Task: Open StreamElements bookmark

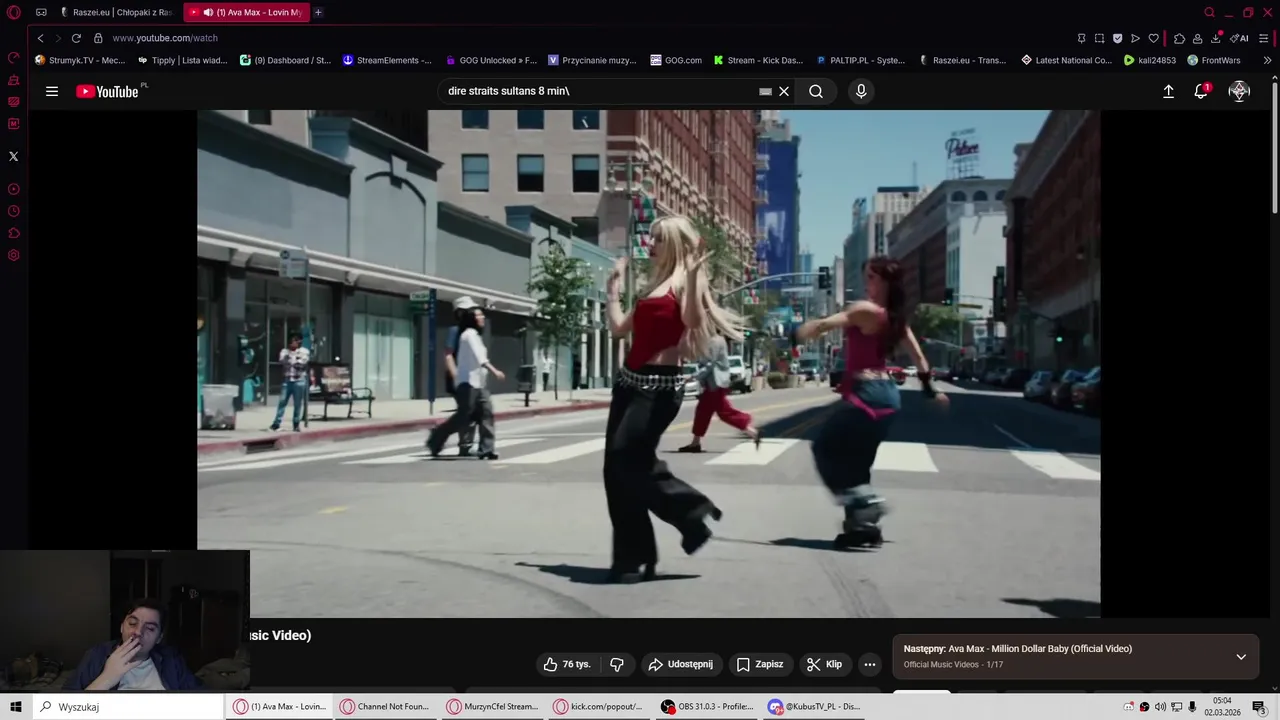Action: click(x=387, y=60)
